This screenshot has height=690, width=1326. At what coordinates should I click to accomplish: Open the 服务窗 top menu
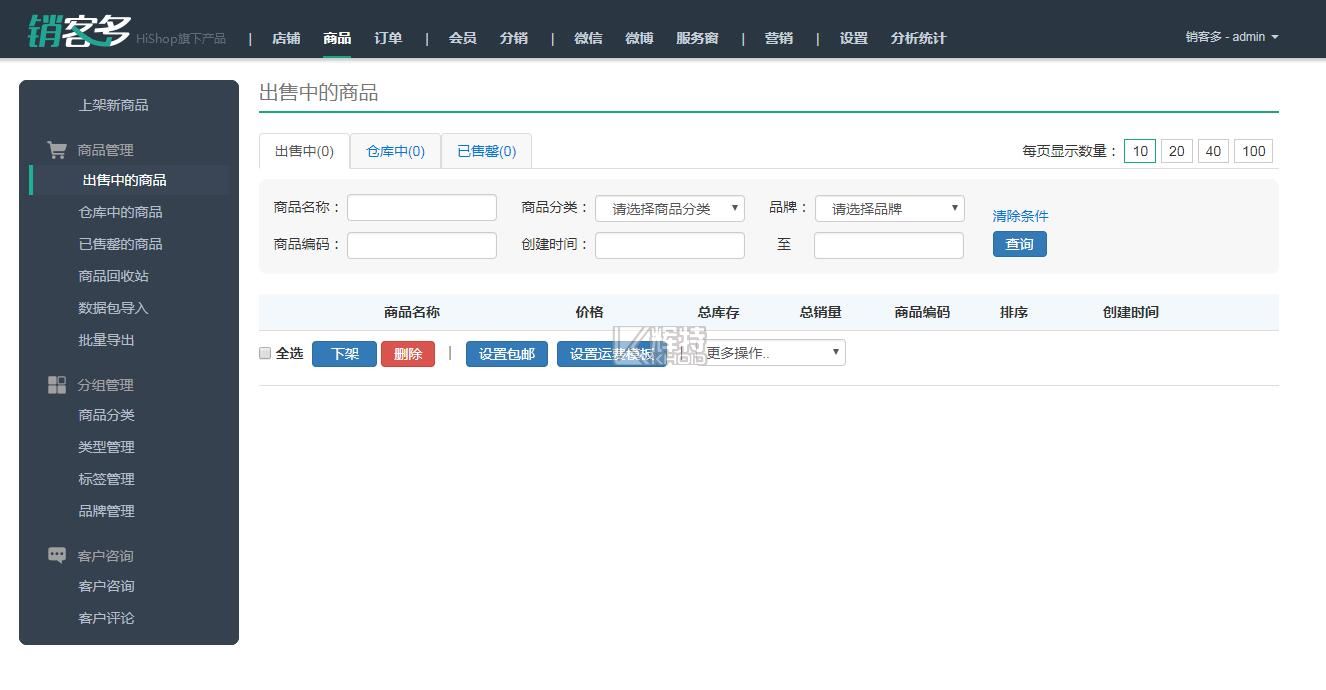pos(697,38)
